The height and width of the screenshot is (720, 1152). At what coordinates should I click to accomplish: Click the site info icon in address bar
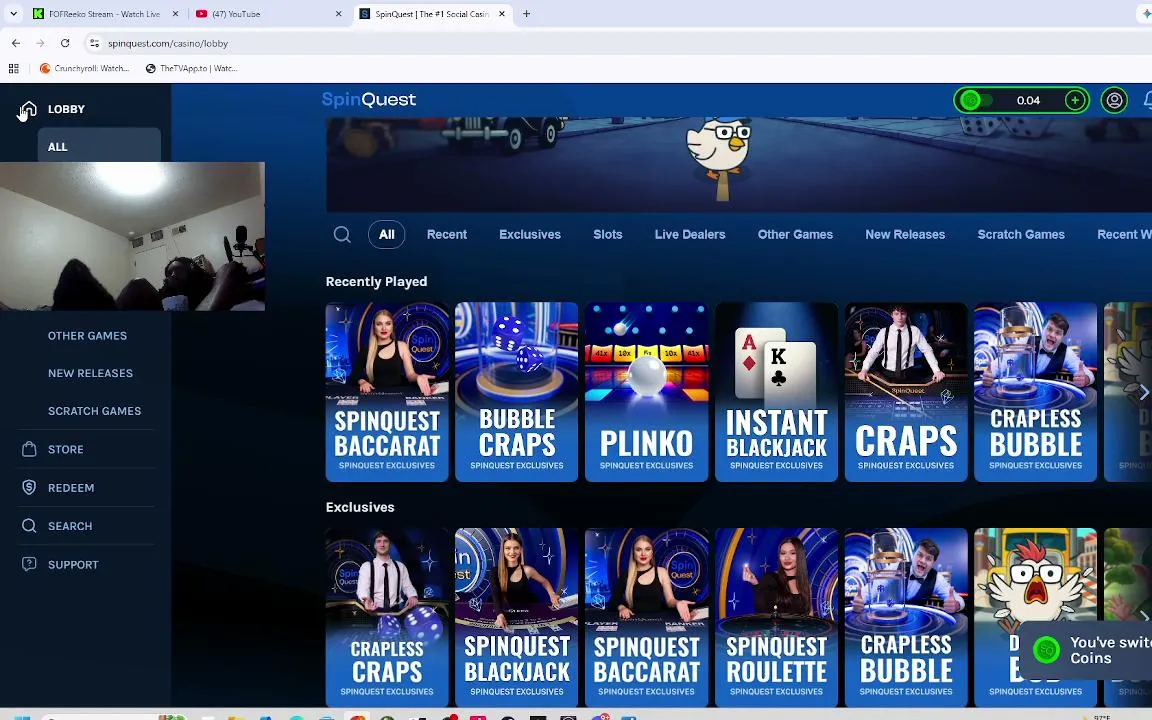[94, 43]
